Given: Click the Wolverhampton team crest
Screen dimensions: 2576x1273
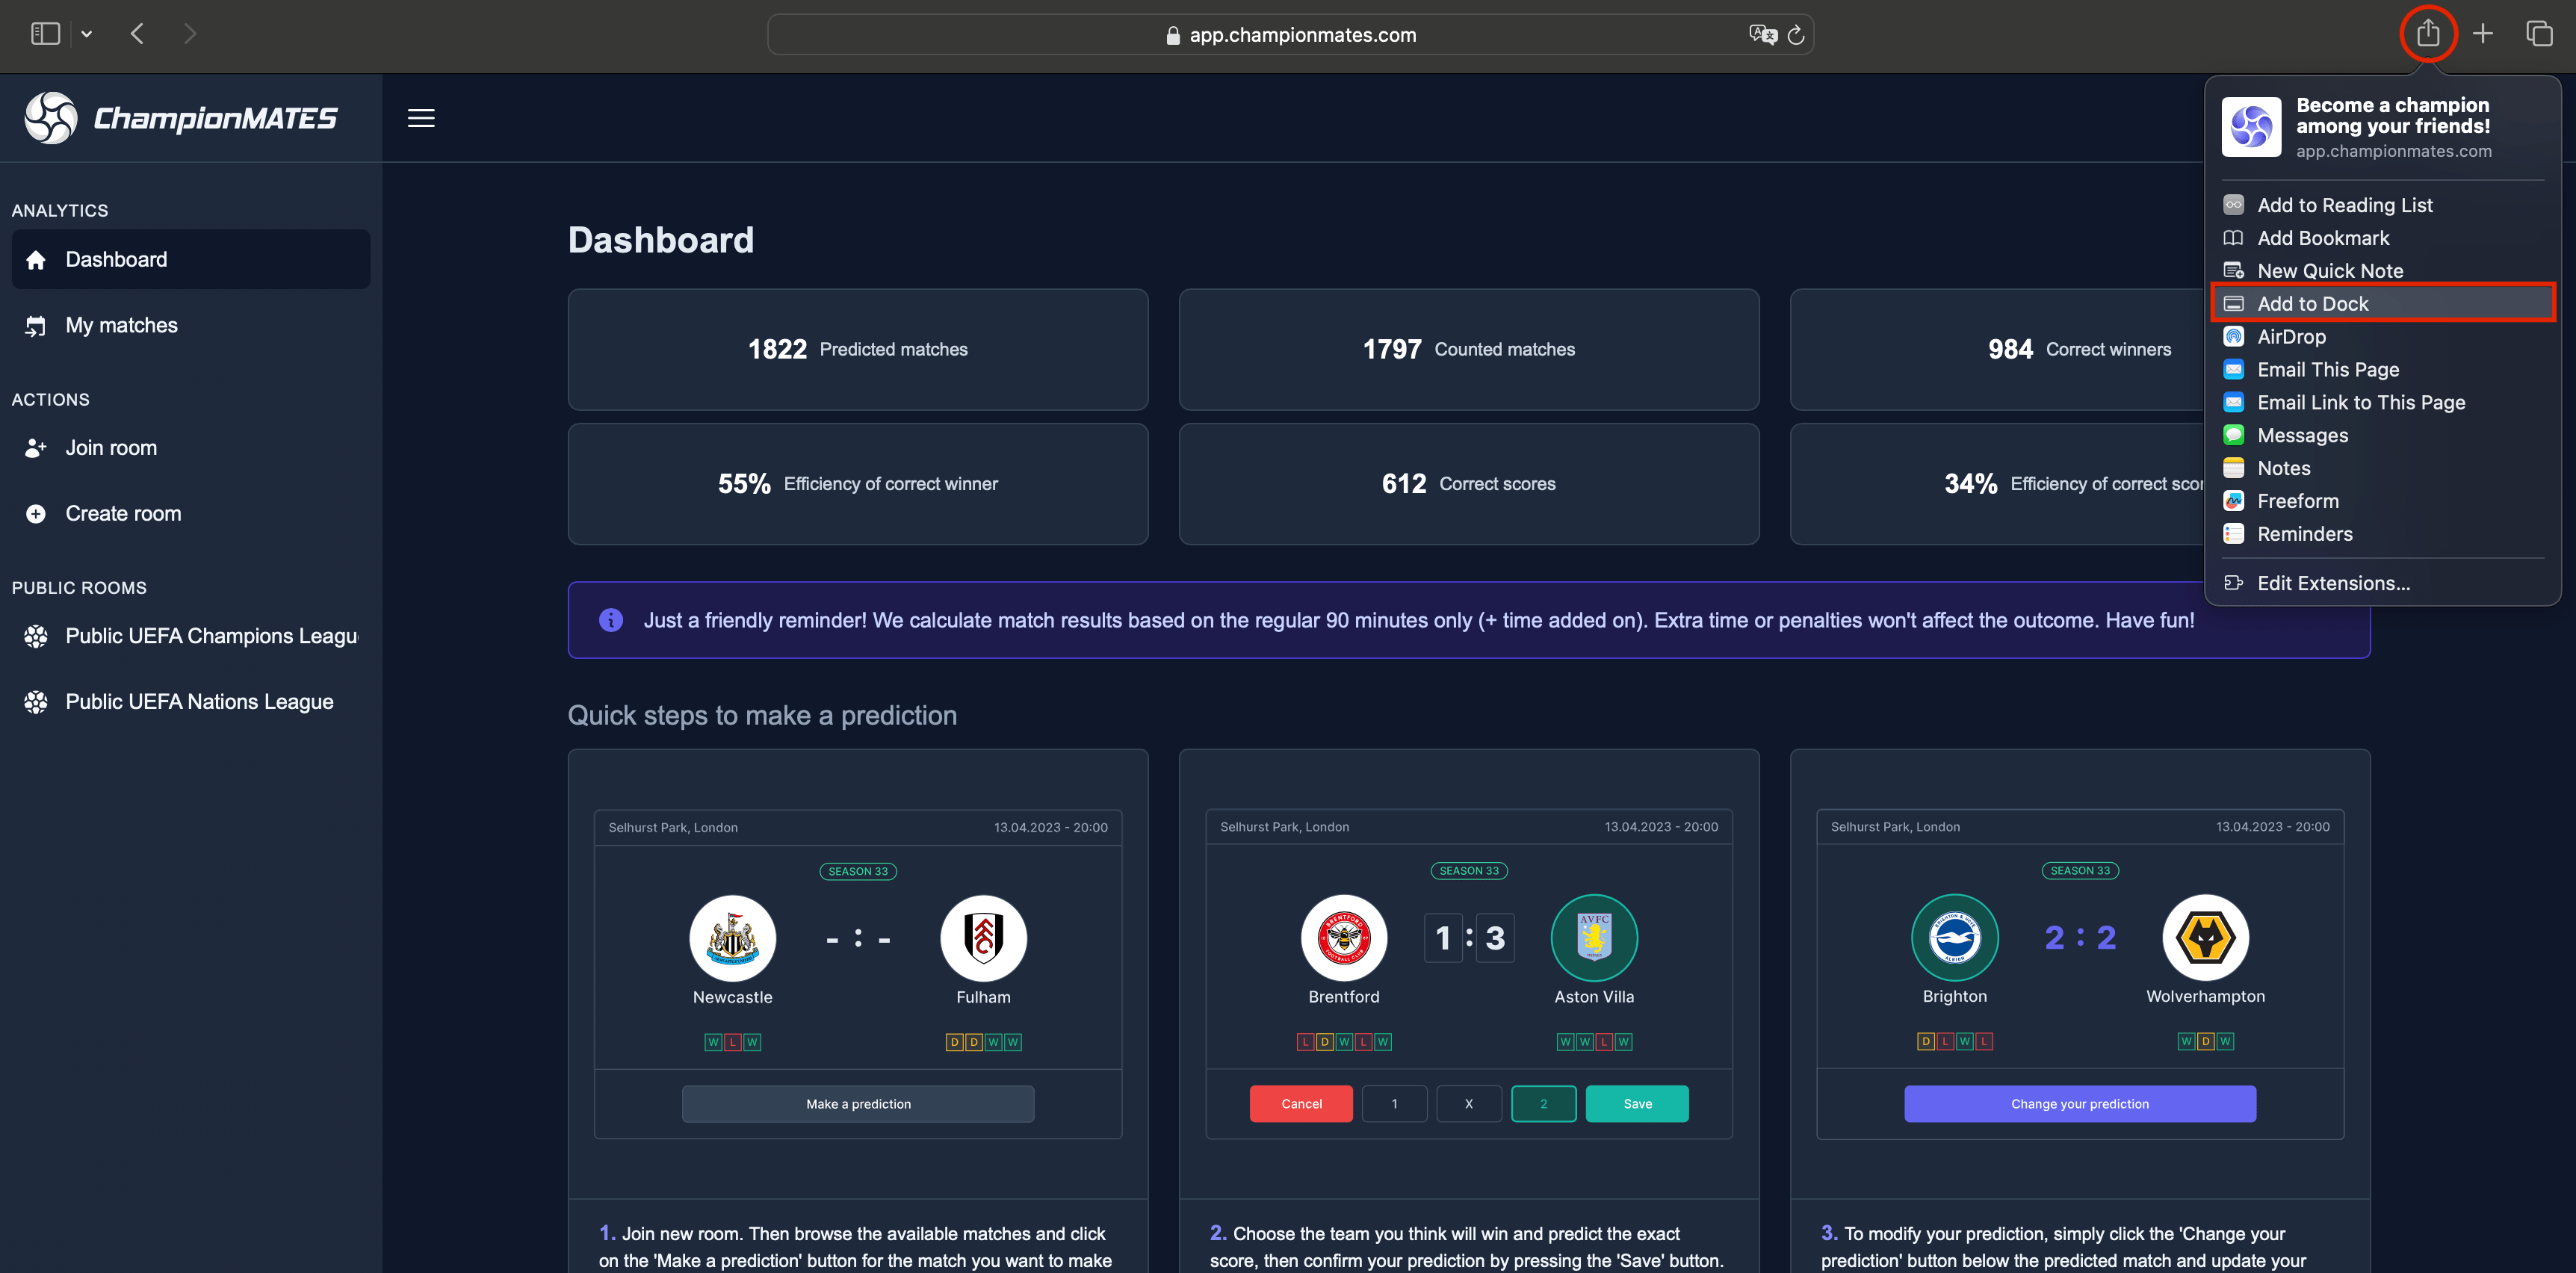Looking at the screenshot, I should coord(2205,938).
